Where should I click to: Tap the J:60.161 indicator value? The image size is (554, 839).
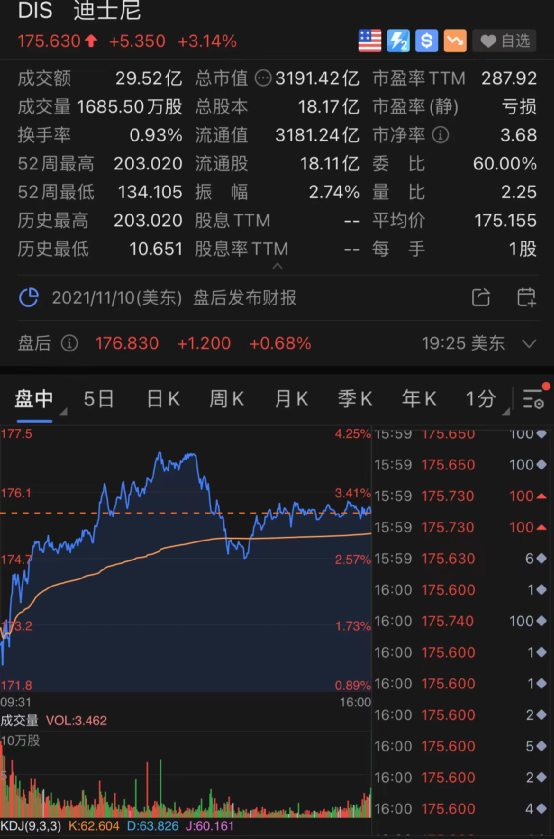click(210, 826)
